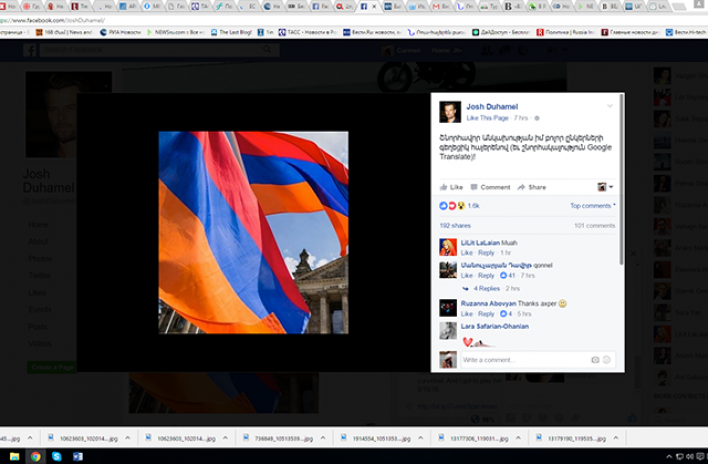Open the 192 shares link
The height and width of the screenshot is (464, 708).
pyautogui.click(x=455, y=225)
